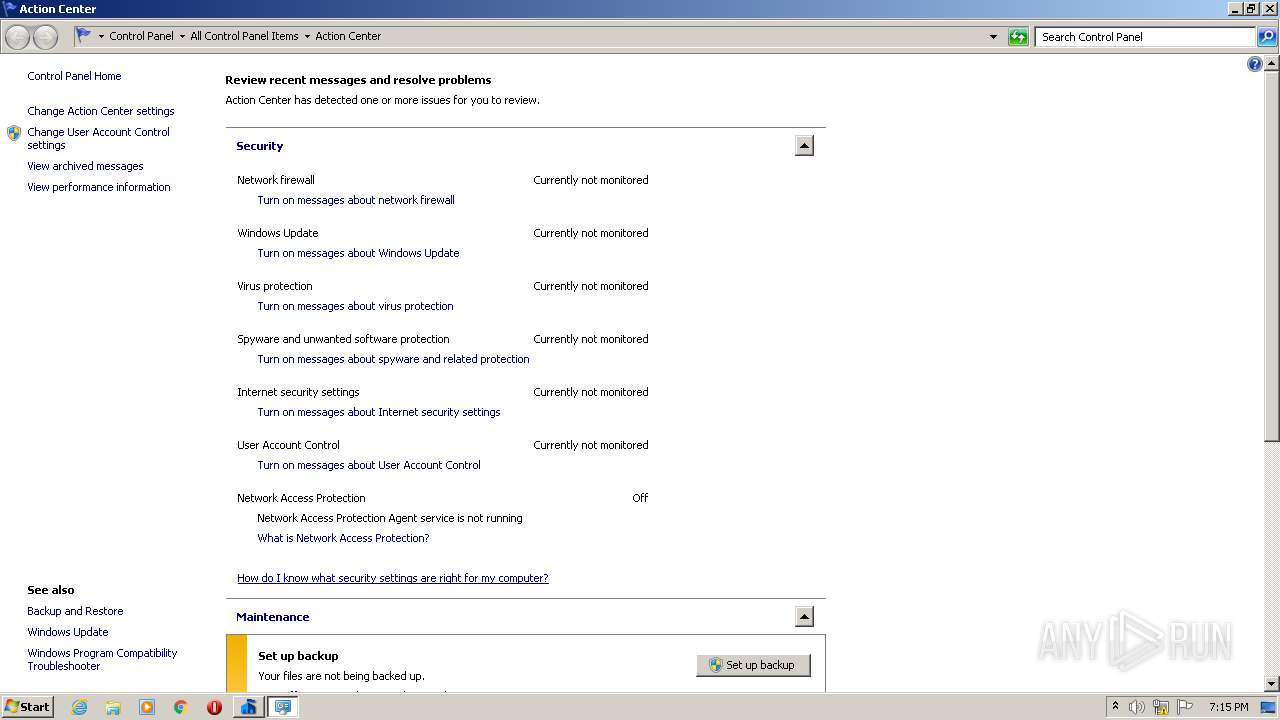
Task: Open Internet Explorer from the taskbar
Action: 79,707
